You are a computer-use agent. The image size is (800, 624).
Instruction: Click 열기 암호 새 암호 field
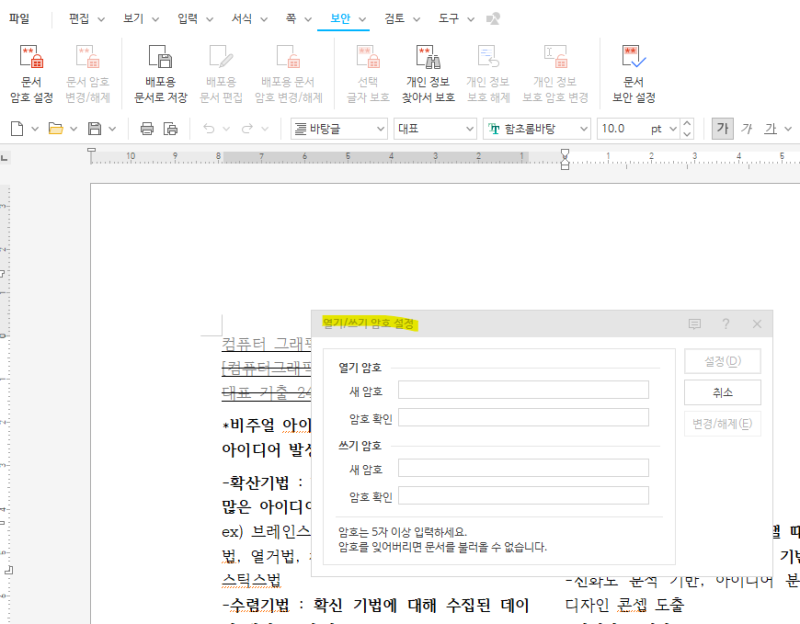pyautogui.click(x=523, y=390)
